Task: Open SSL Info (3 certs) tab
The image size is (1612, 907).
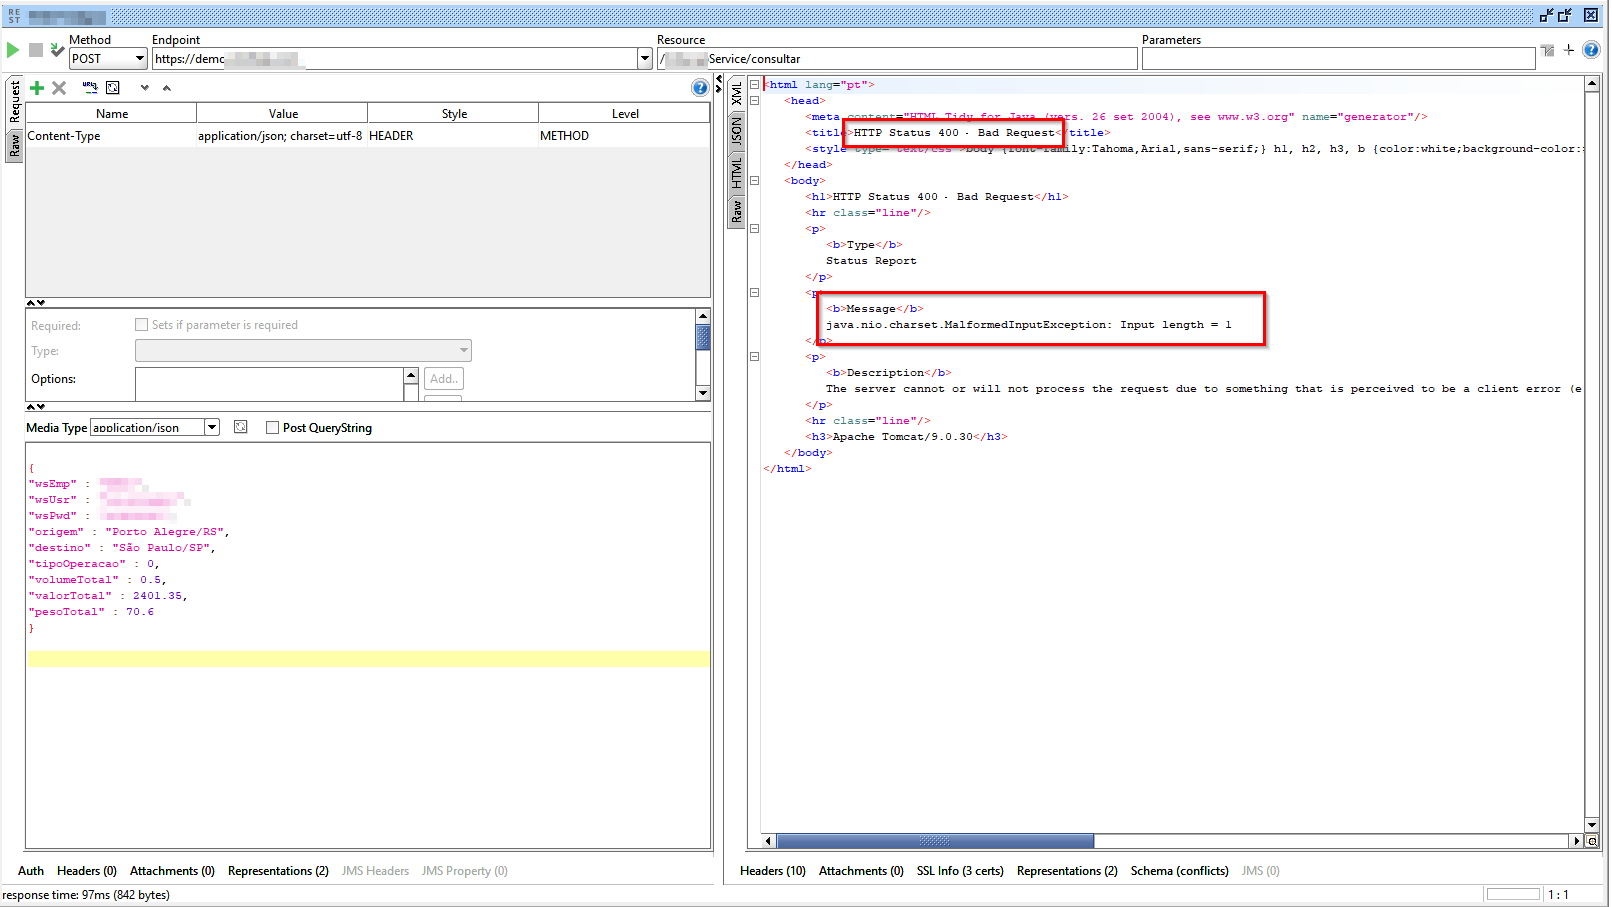Action: [960, 871]
